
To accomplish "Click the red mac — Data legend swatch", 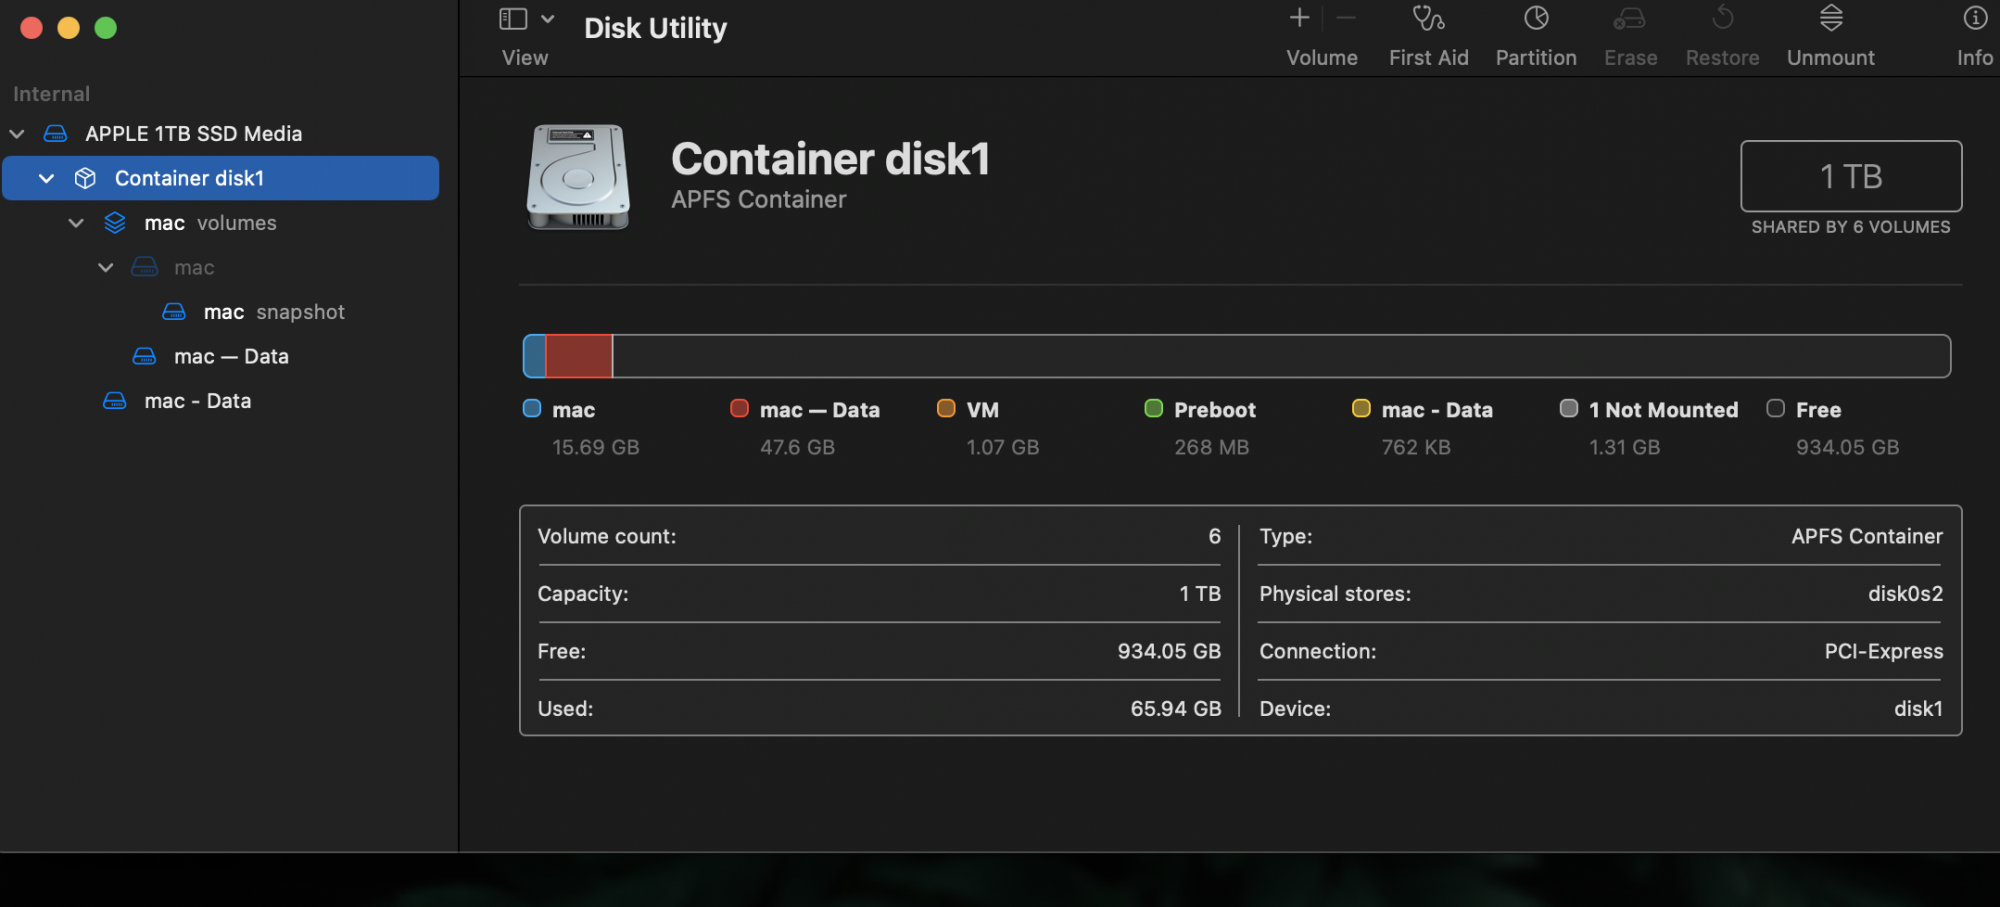I will pyautogui.click(x=739, y=409).
